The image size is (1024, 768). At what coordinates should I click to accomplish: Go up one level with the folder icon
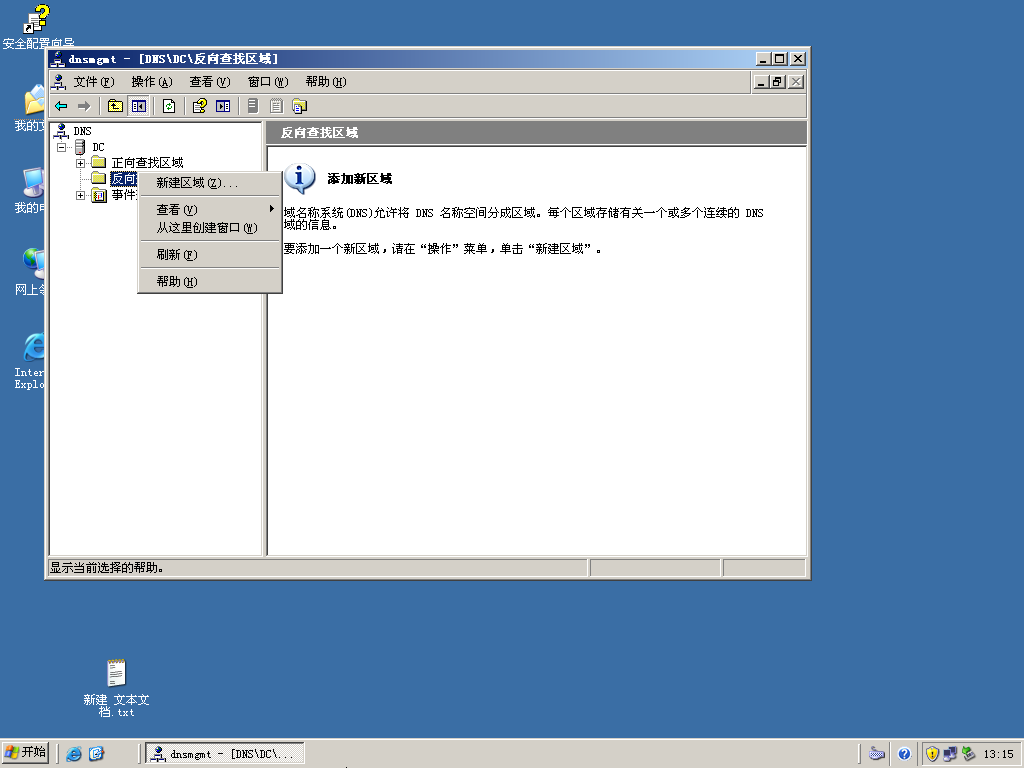point(115,106)
